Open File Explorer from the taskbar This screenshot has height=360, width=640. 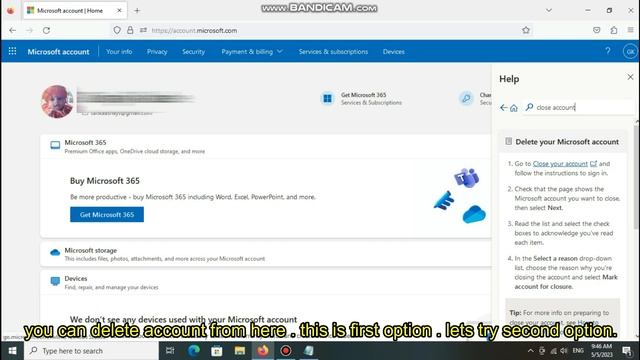(240, 351)
